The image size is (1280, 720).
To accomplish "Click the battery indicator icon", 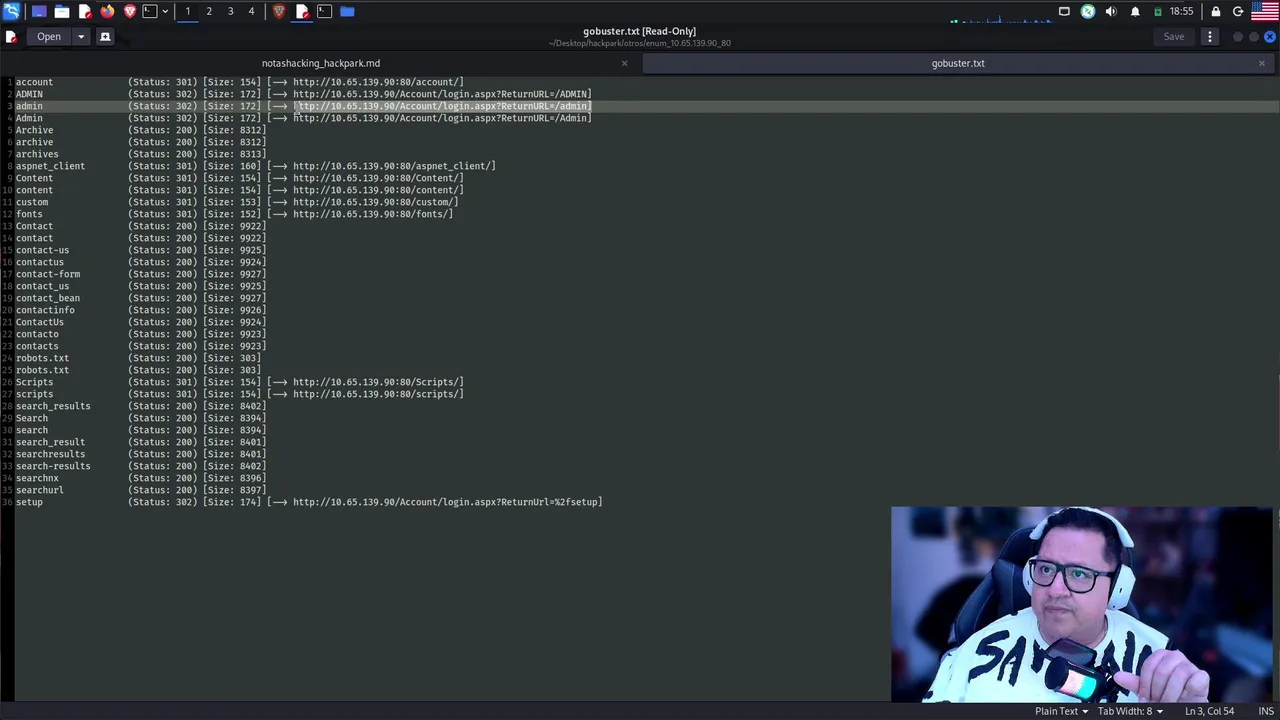I will point(1158,11).
